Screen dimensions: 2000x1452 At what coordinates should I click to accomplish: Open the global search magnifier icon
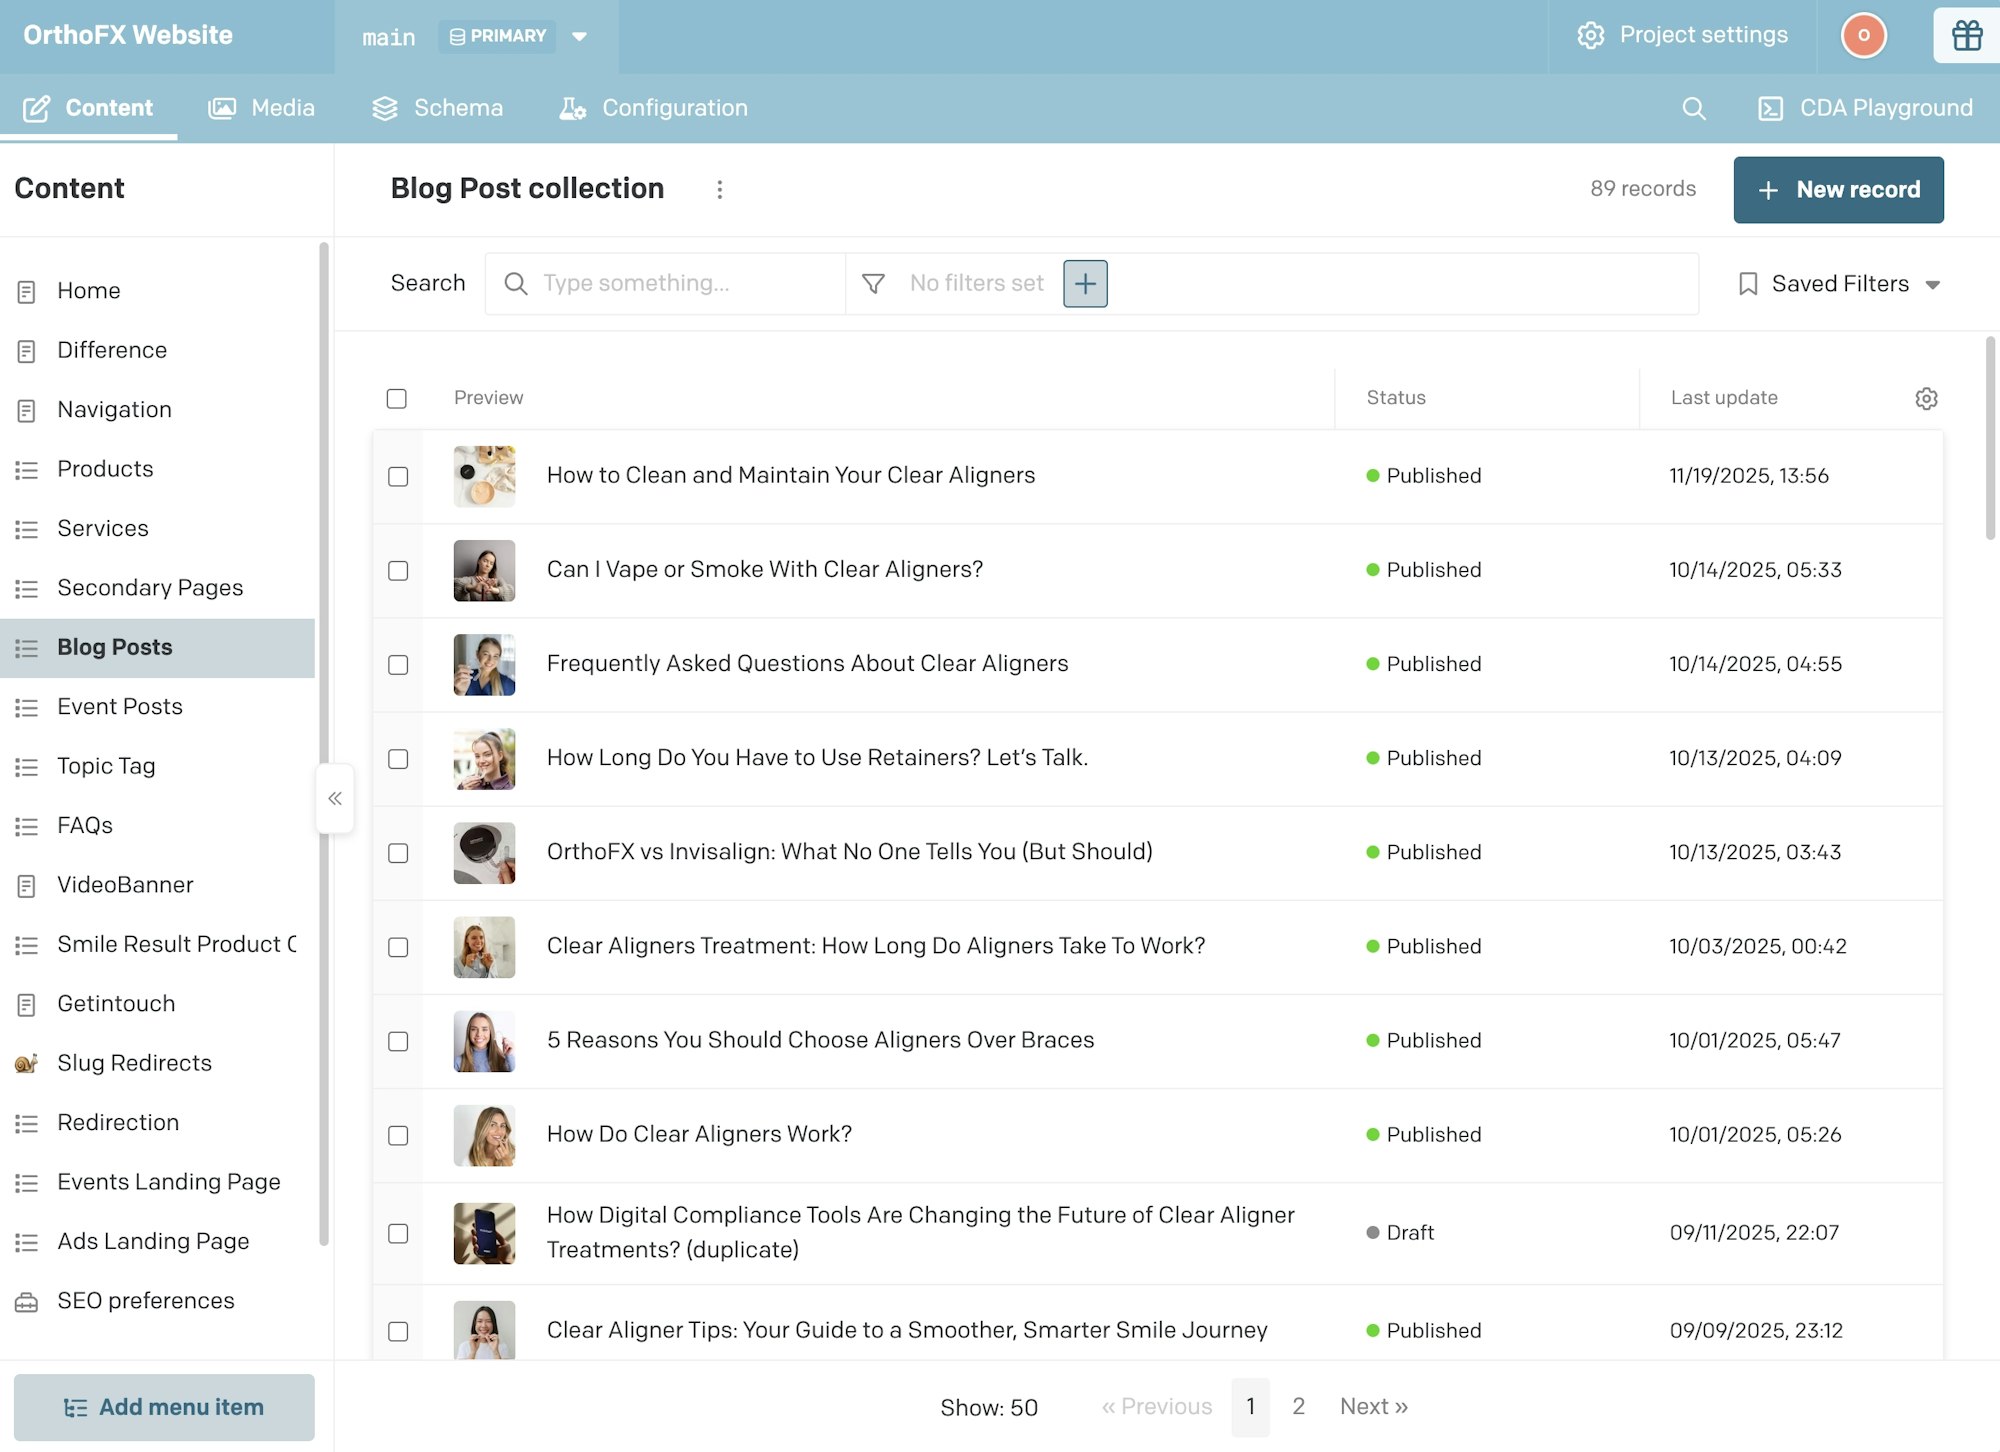coord(1693,108)
